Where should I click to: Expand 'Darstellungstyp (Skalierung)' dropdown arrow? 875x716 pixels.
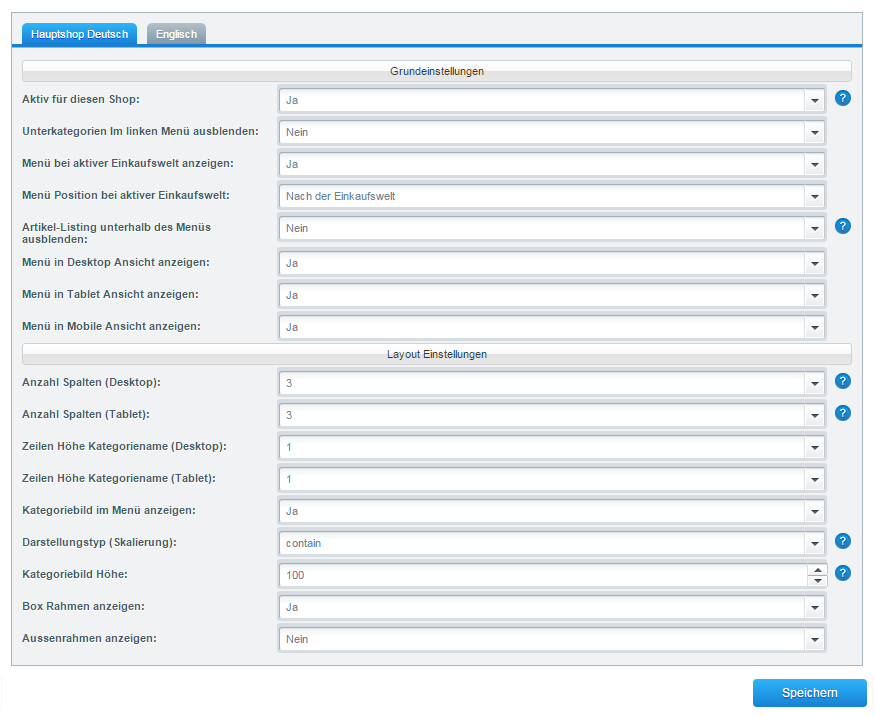(x=815, y=544)
